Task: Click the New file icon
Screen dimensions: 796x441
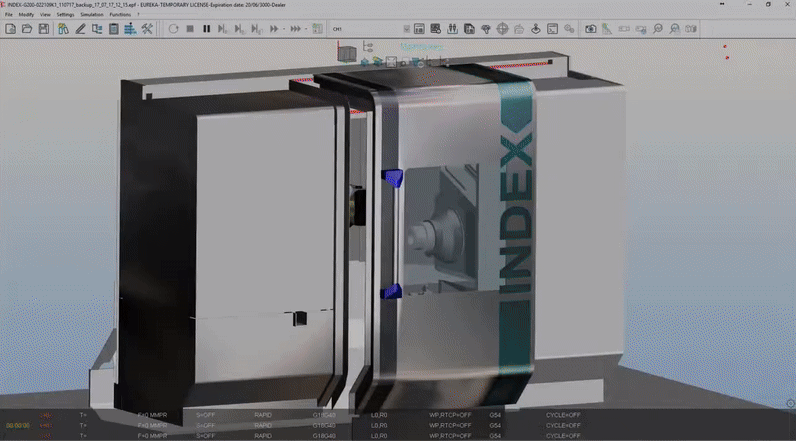Action: [x=10, y=28]
